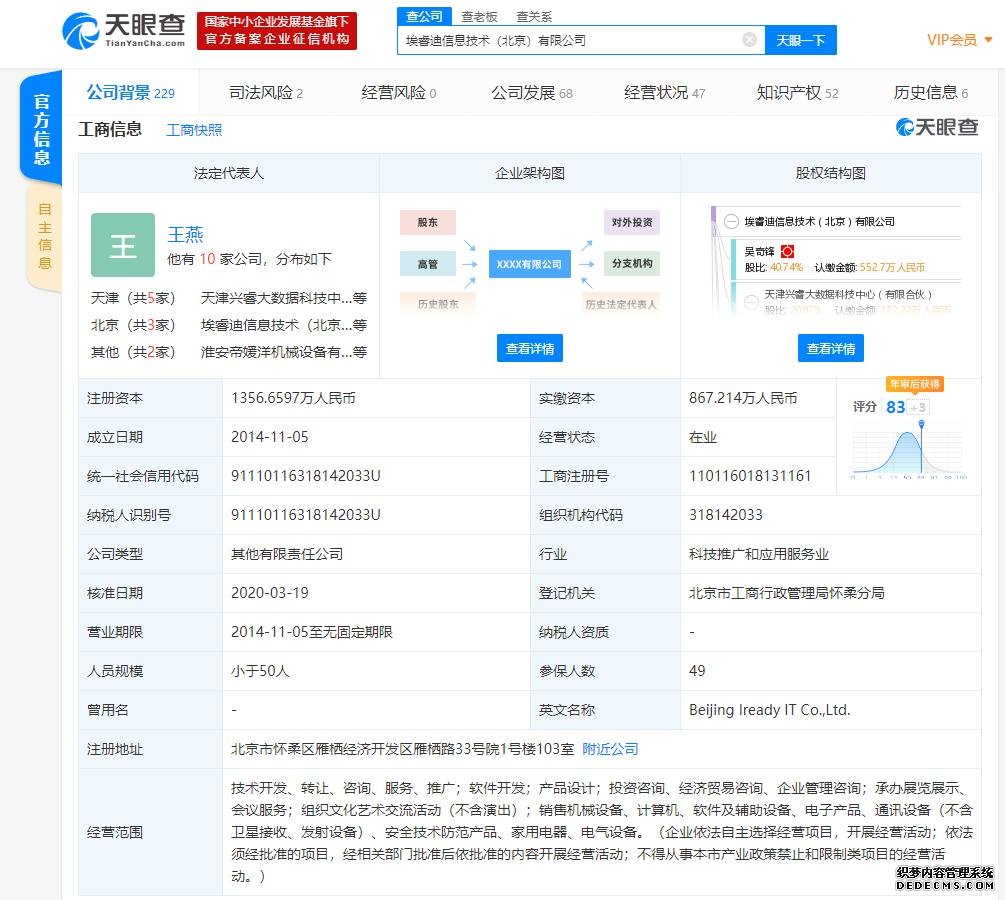Viewport: 1005px width, 900px height.
Task: Click the 法定代表人 column header
Action: click(x=229, y=173)
